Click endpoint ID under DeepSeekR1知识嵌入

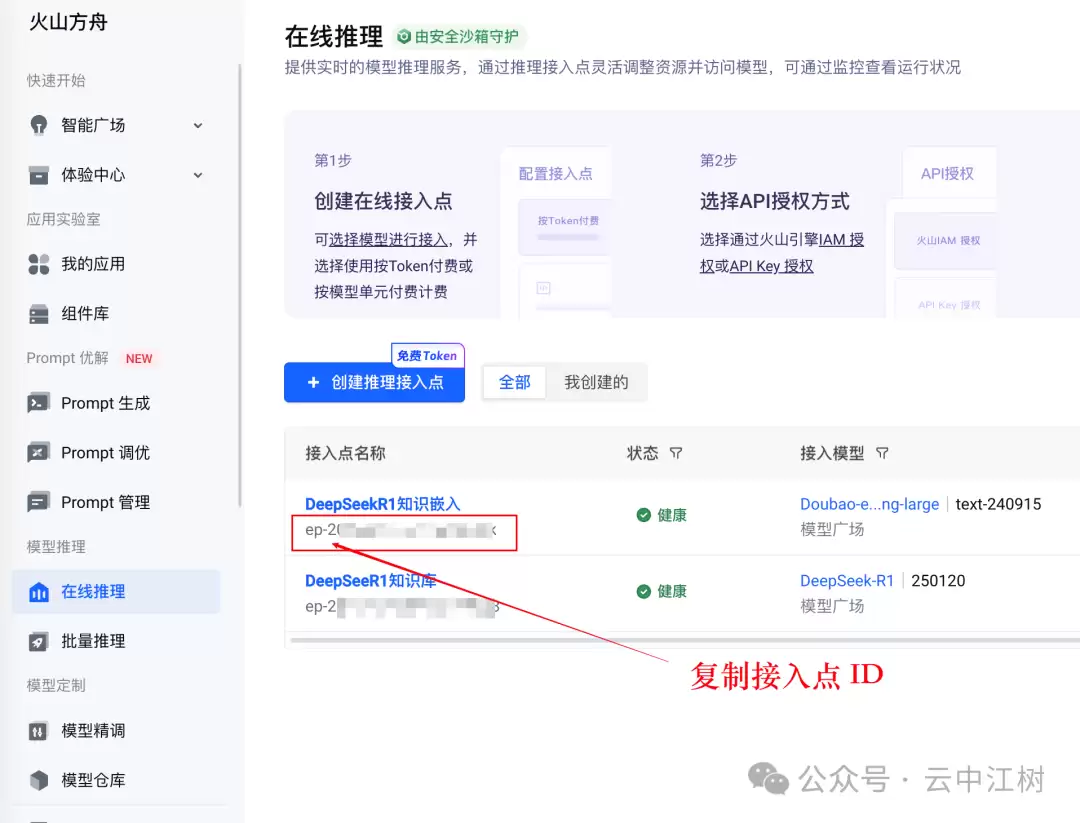(x=401, y=530)
